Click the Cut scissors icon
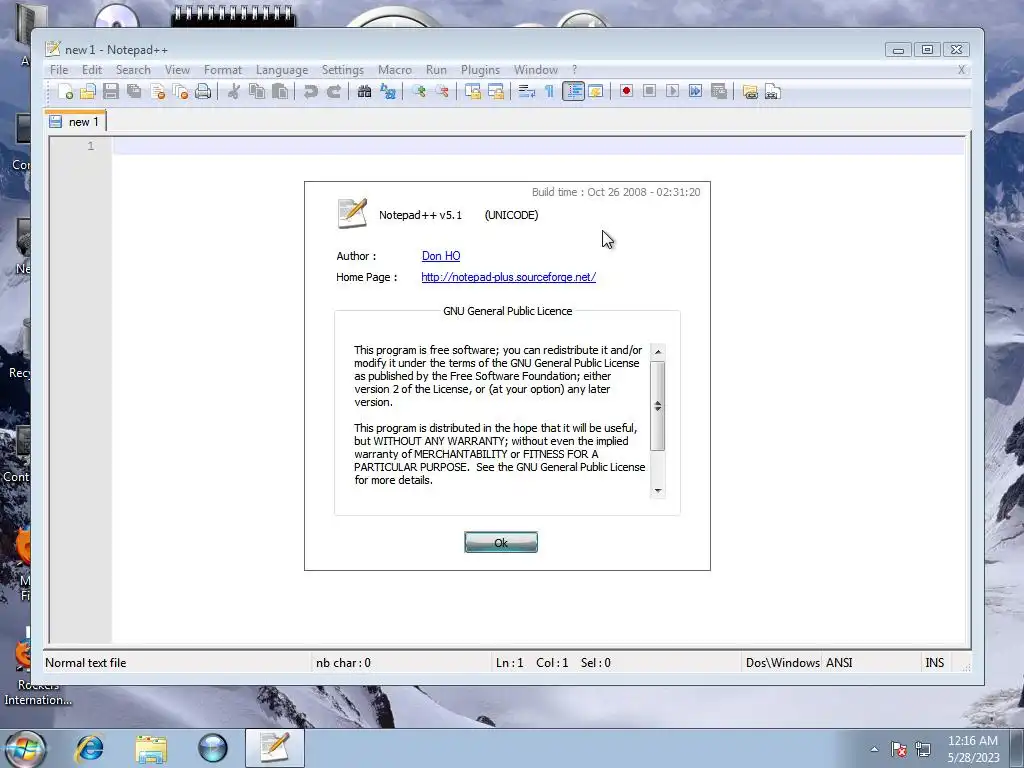1024x768 pixels. 233,91
